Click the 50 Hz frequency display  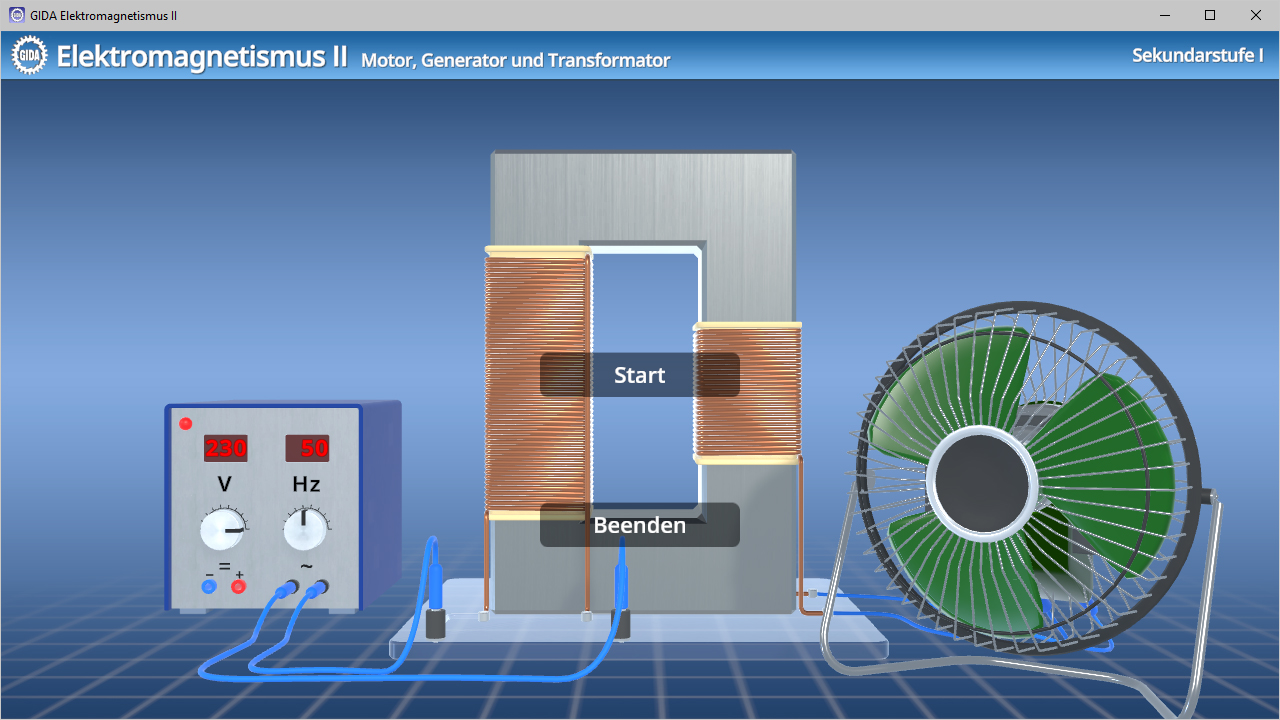tap(308, 448)
